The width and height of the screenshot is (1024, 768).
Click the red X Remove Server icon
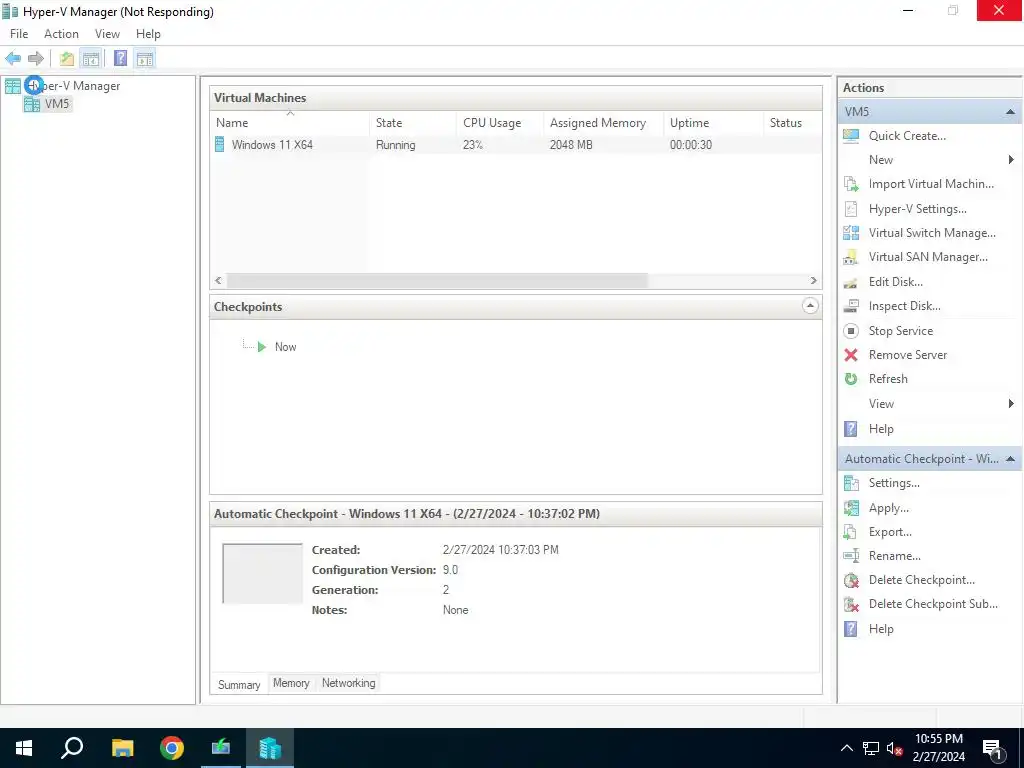[x=851, y=355]
